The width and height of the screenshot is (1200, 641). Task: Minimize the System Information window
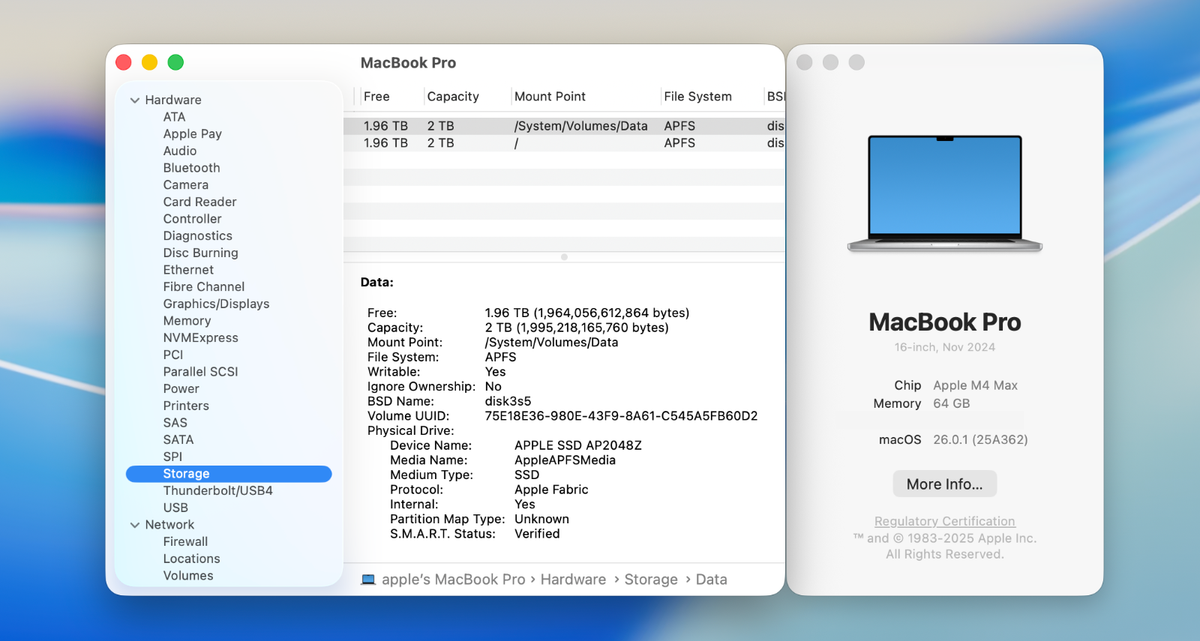[x=150, y=62]
